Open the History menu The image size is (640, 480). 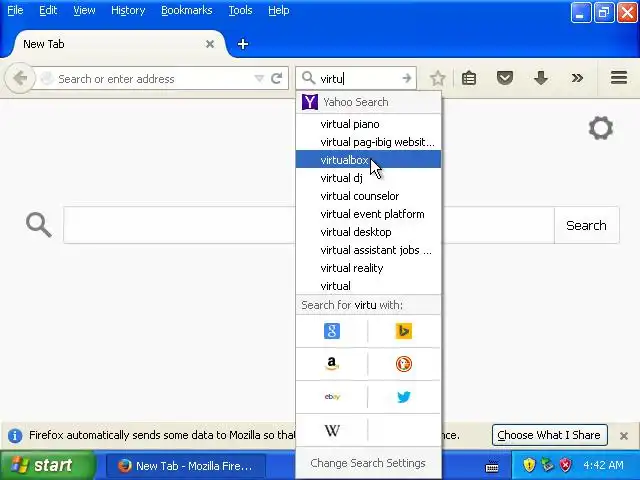coord(128,10)
